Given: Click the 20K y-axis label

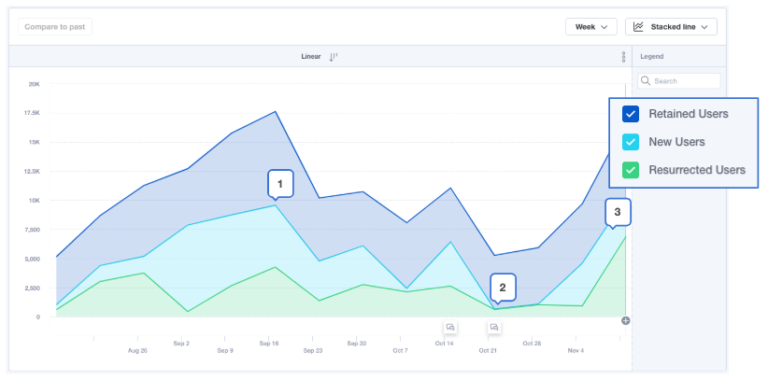Looking at the screenshot, I should (x=34, y=84).
